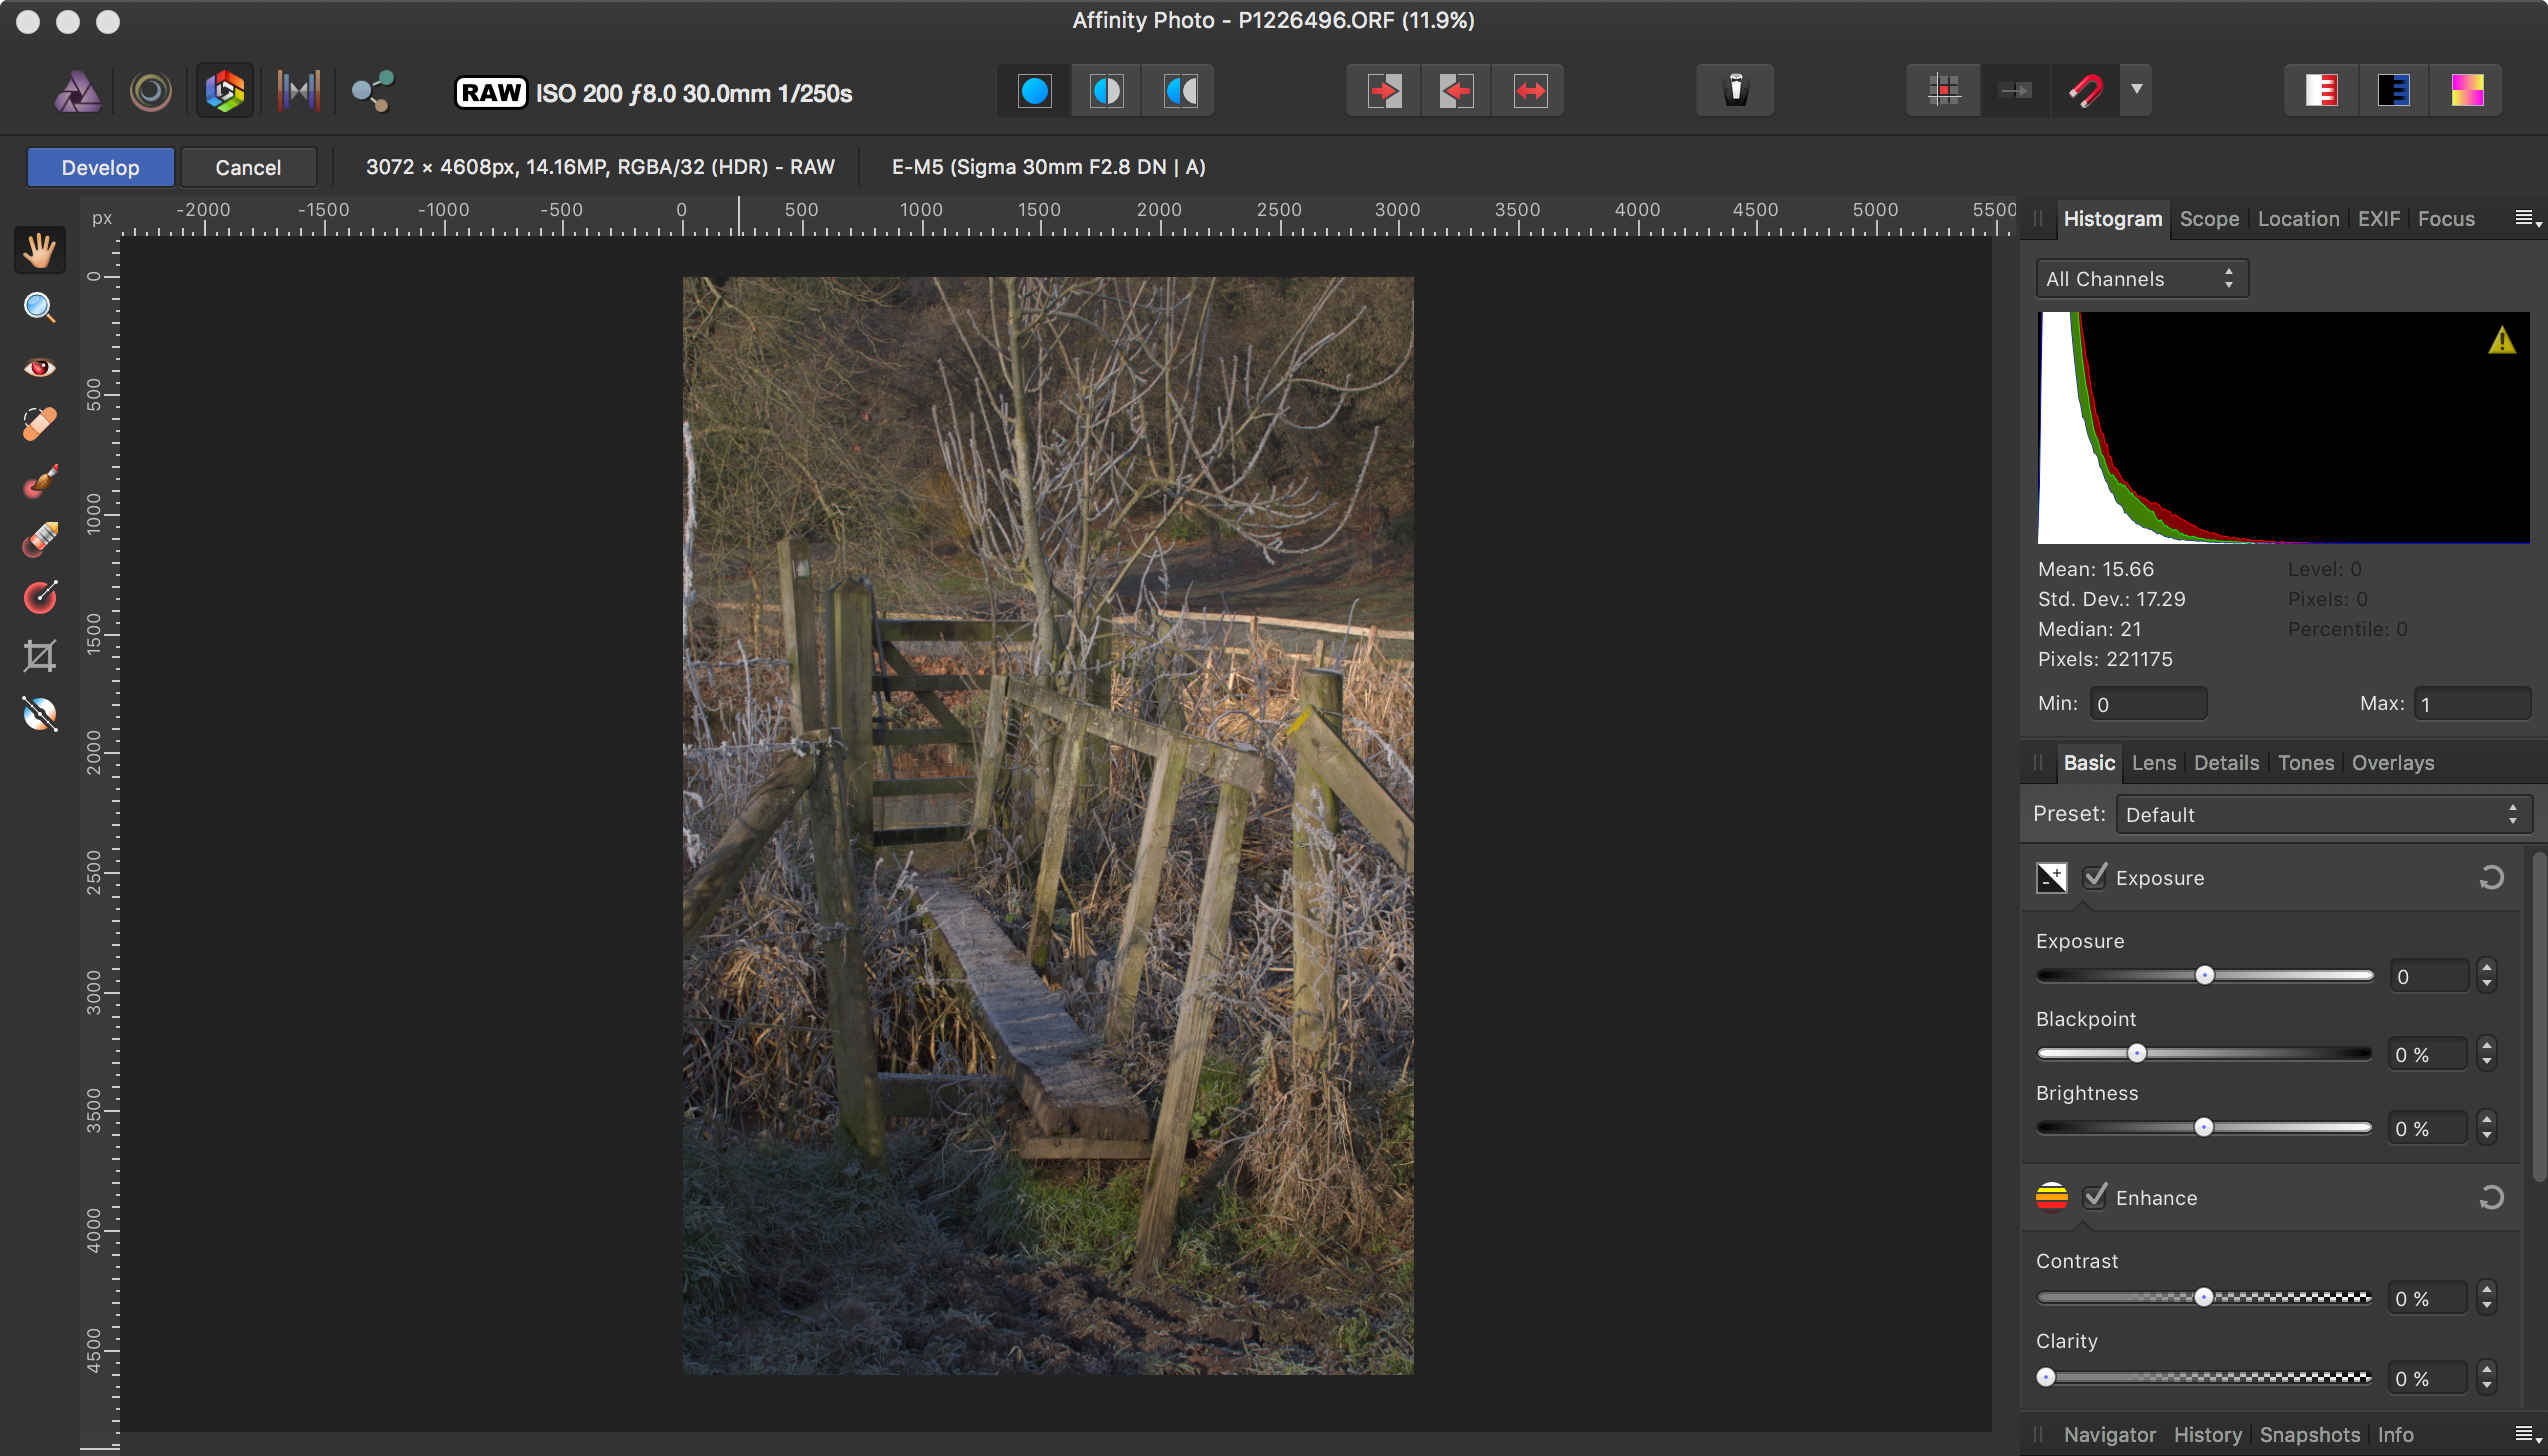This screenshot has height=1456, width=2548.
Task: Expand snapping options dropdown arrow
Action: pyautogui.click(x=2137, y=90)
